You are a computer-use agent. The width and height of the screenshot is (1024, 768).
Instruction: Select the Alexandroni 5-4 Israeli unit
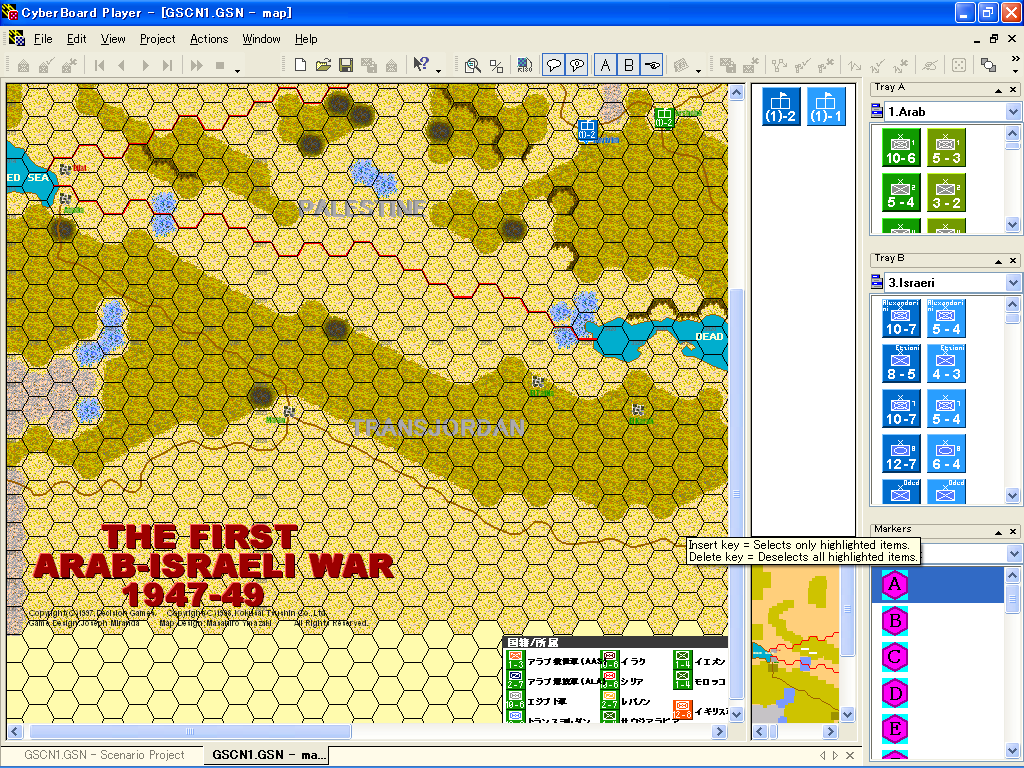click(x=946, y=318)
